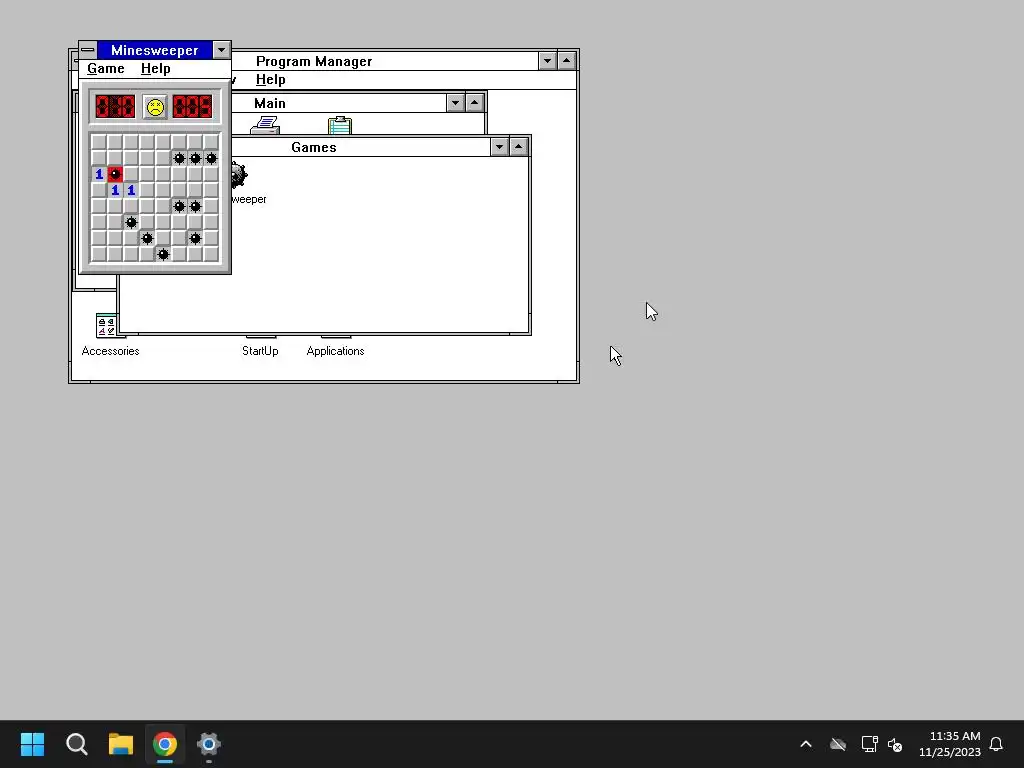Click the lone mine in the board's bottom row
The width and height of the screenshot is (1024, 768).
coord(163,254)
